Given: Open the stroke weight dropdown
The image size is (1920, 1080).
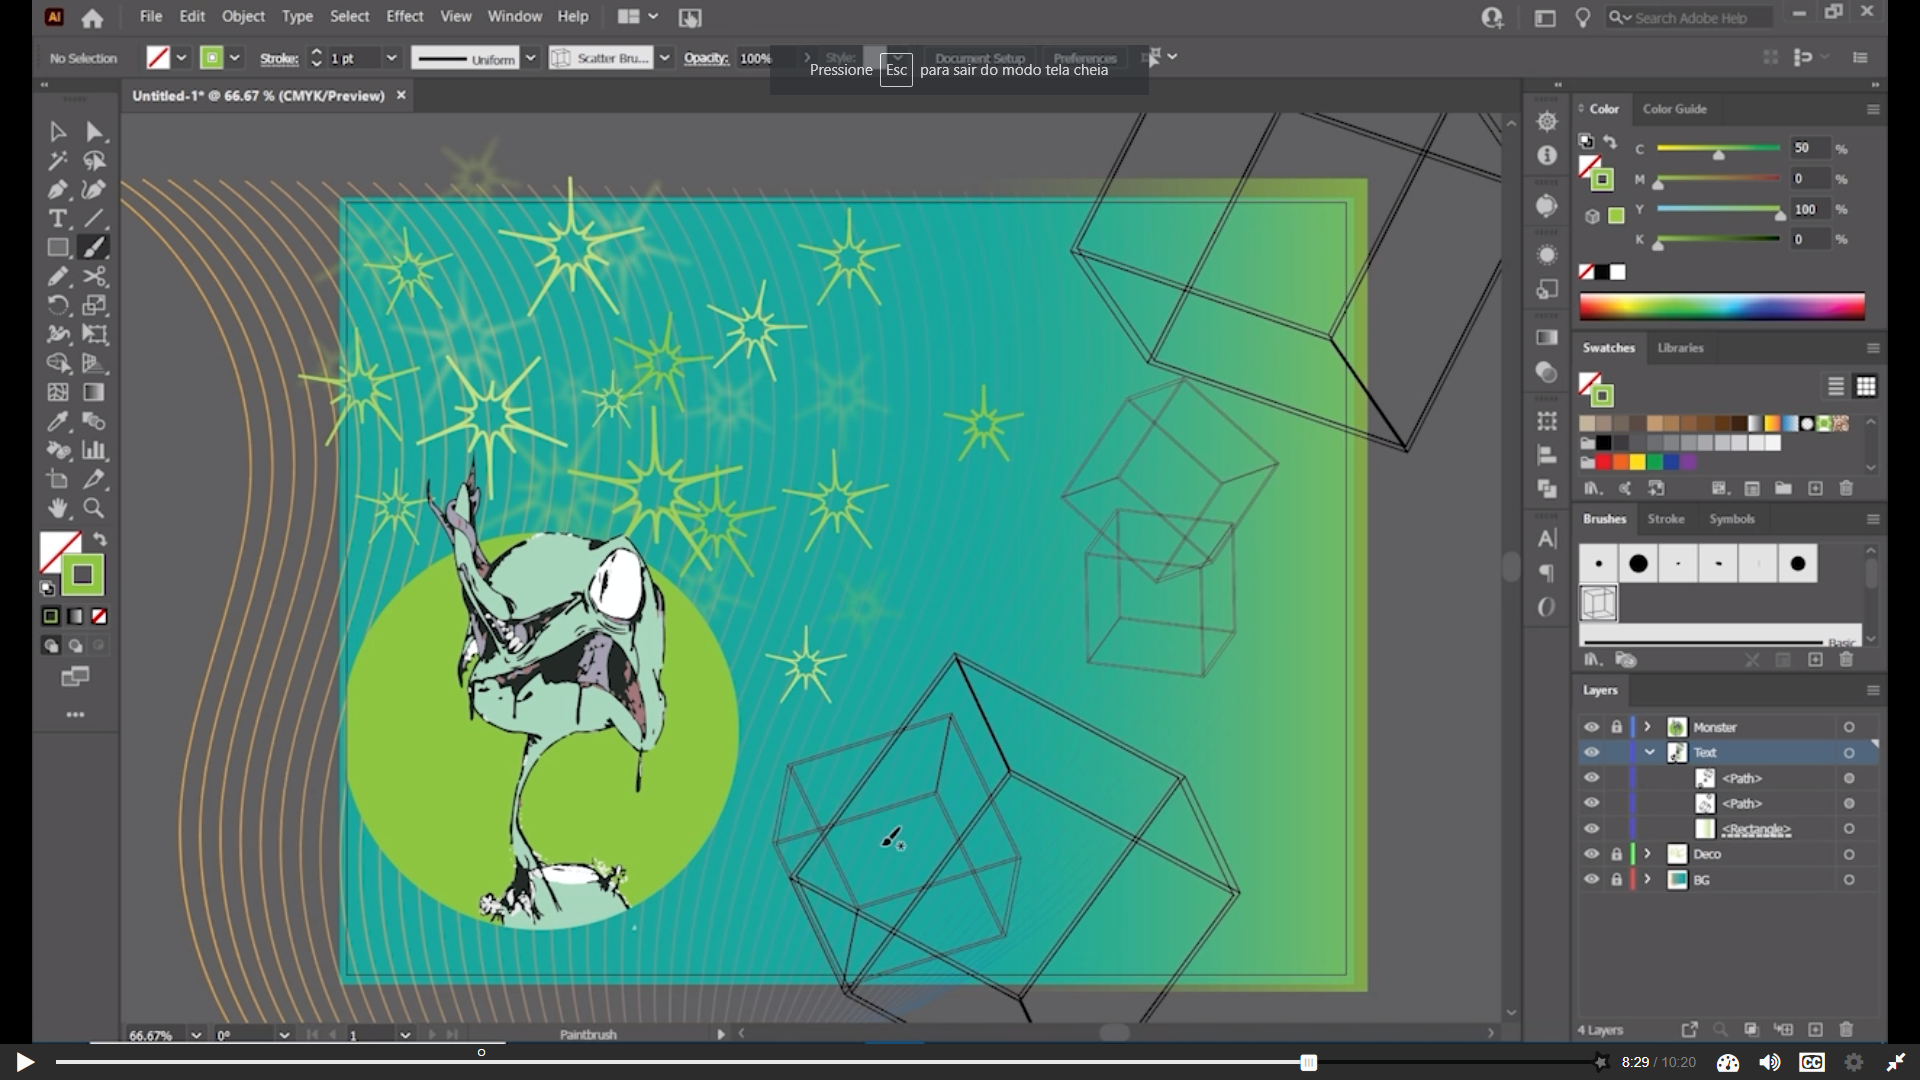Looking at the screenshot, I should [x=391, y=58].
